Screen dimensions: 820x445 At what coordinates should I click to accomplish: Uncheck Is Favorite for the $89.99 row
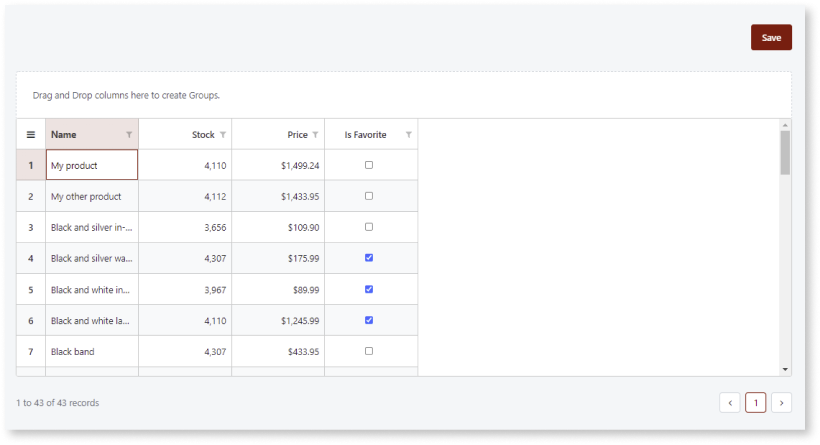click(369, 289)
